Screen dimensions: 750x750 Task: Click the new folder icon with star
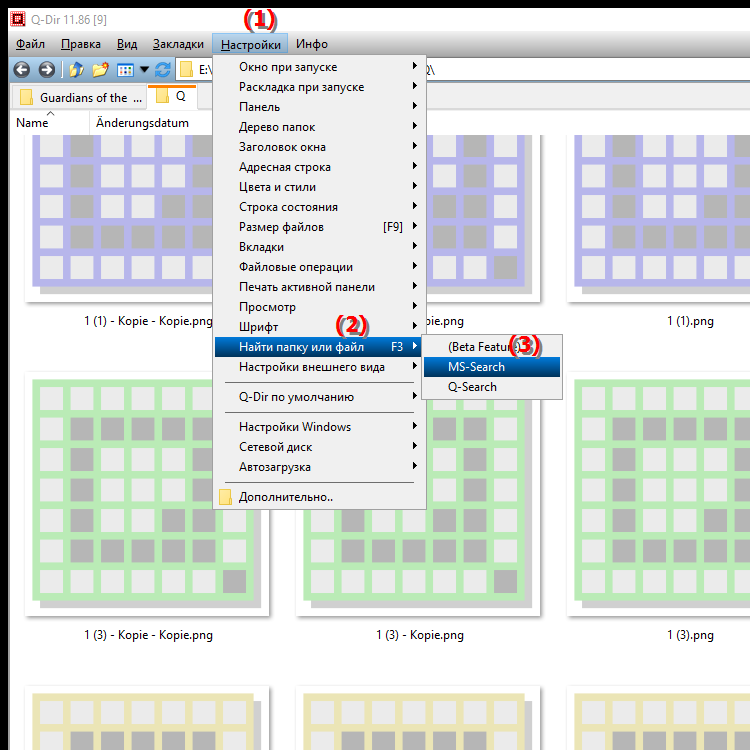[x=100, y=70]
